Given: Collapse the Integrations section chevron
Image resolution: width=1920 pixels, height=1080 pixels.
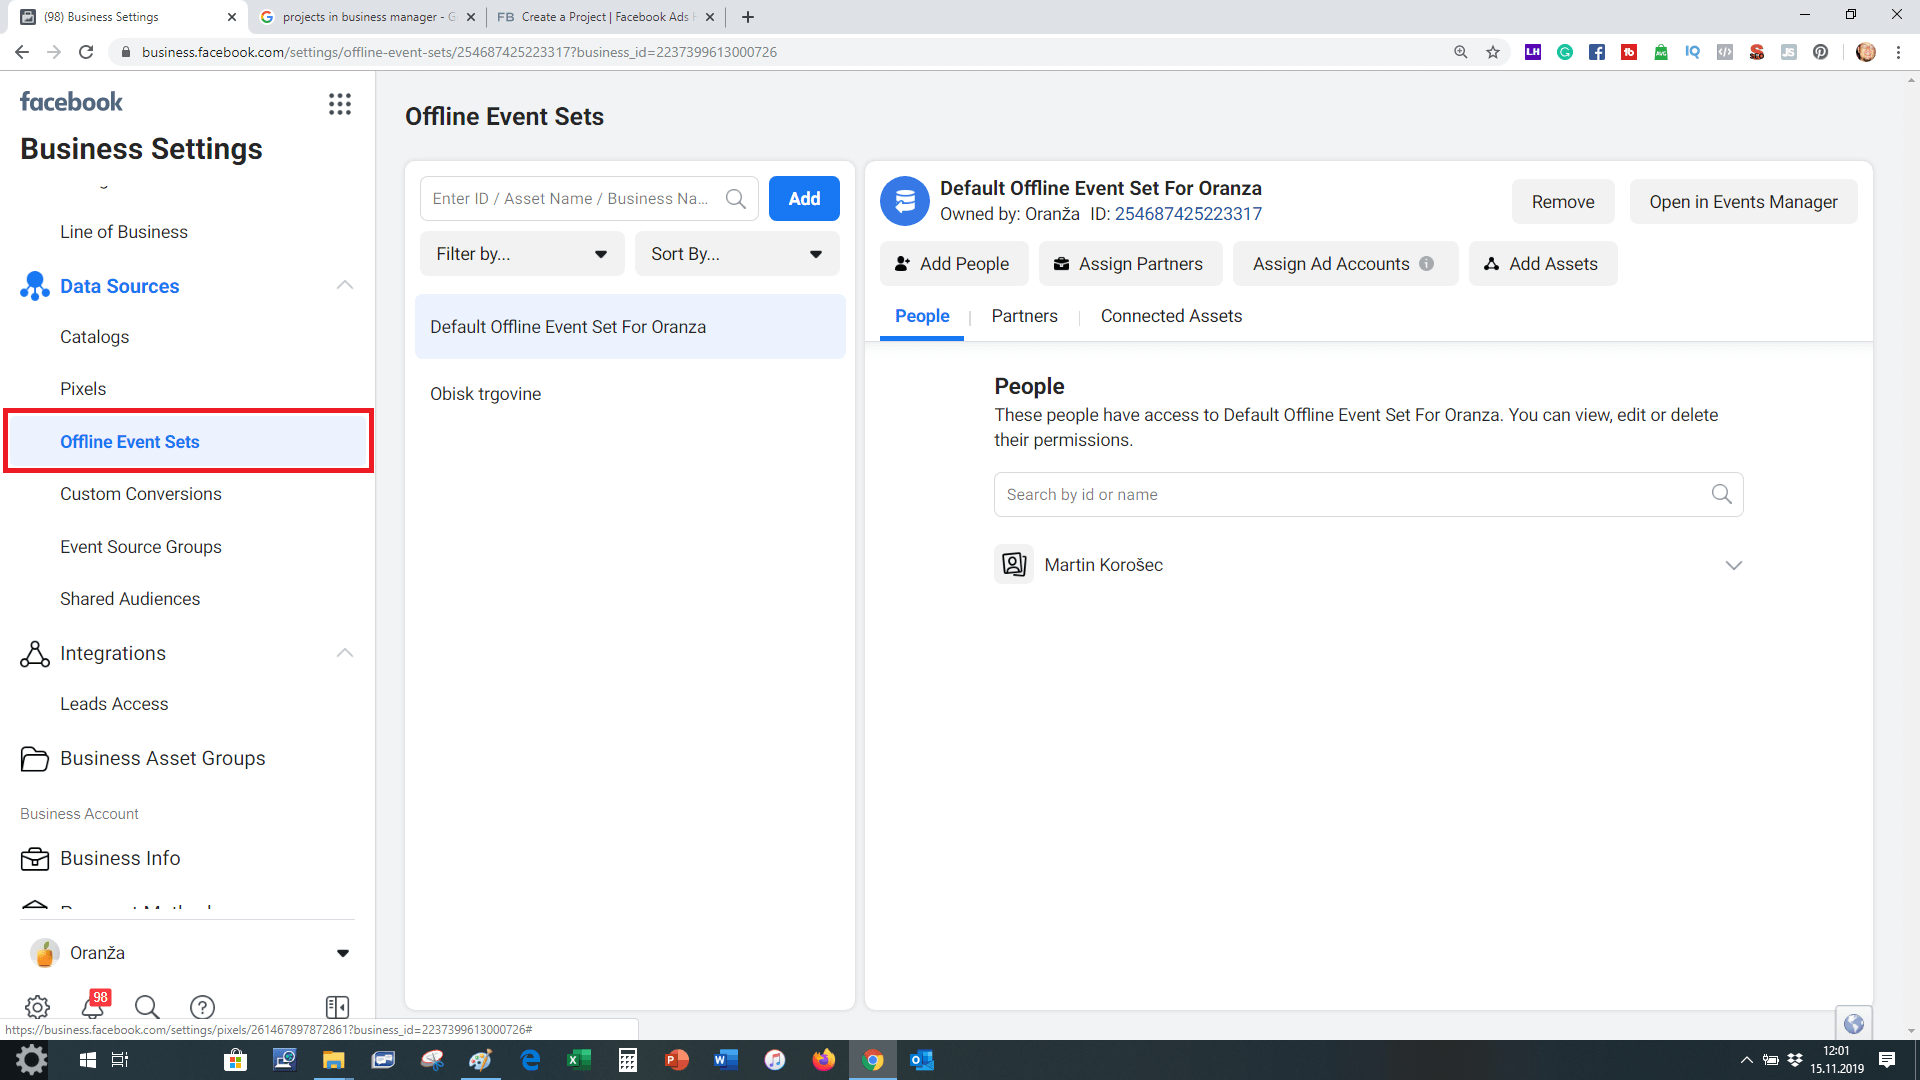Looking at the screenshot, I should 345,653.
